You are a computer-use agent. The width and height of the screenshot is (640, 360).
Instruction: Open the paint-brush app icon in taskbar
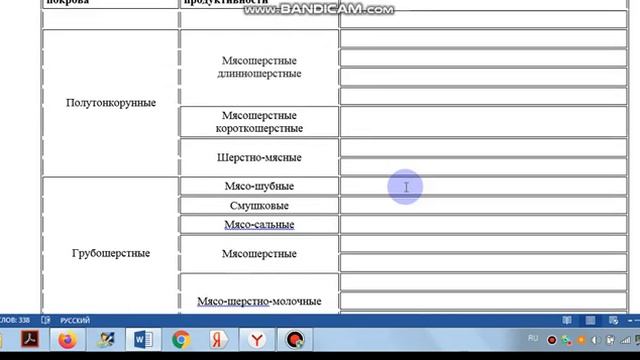click(x=105, y=340)
